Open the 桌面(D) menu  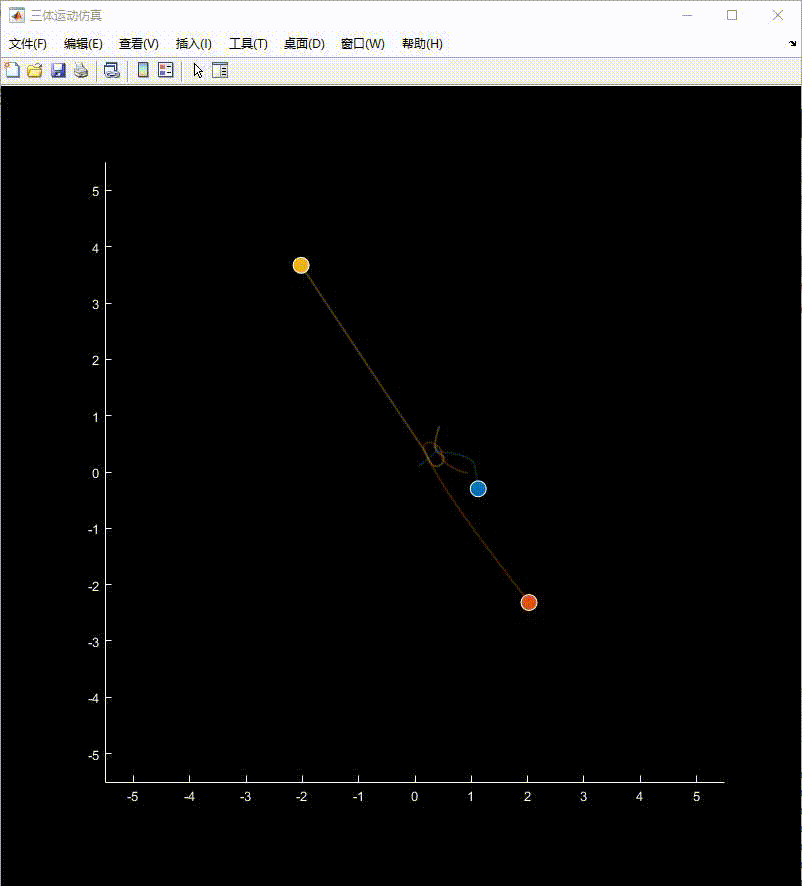[x=304, y=44]
